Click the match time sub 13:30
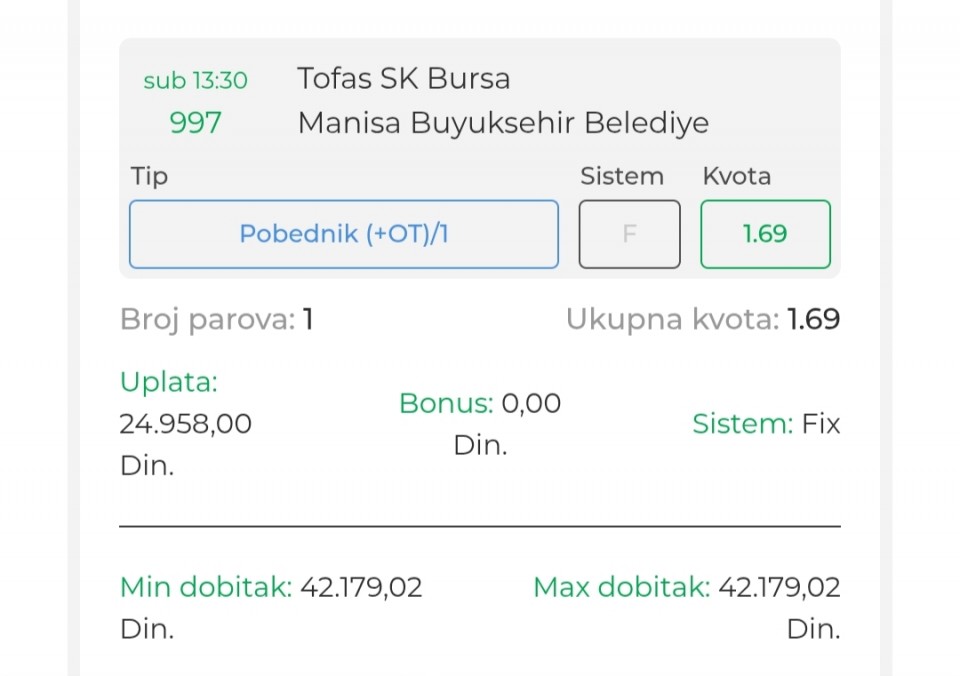Image resolution: width=960 pixels, height=676 pixels. click(195, 80)
